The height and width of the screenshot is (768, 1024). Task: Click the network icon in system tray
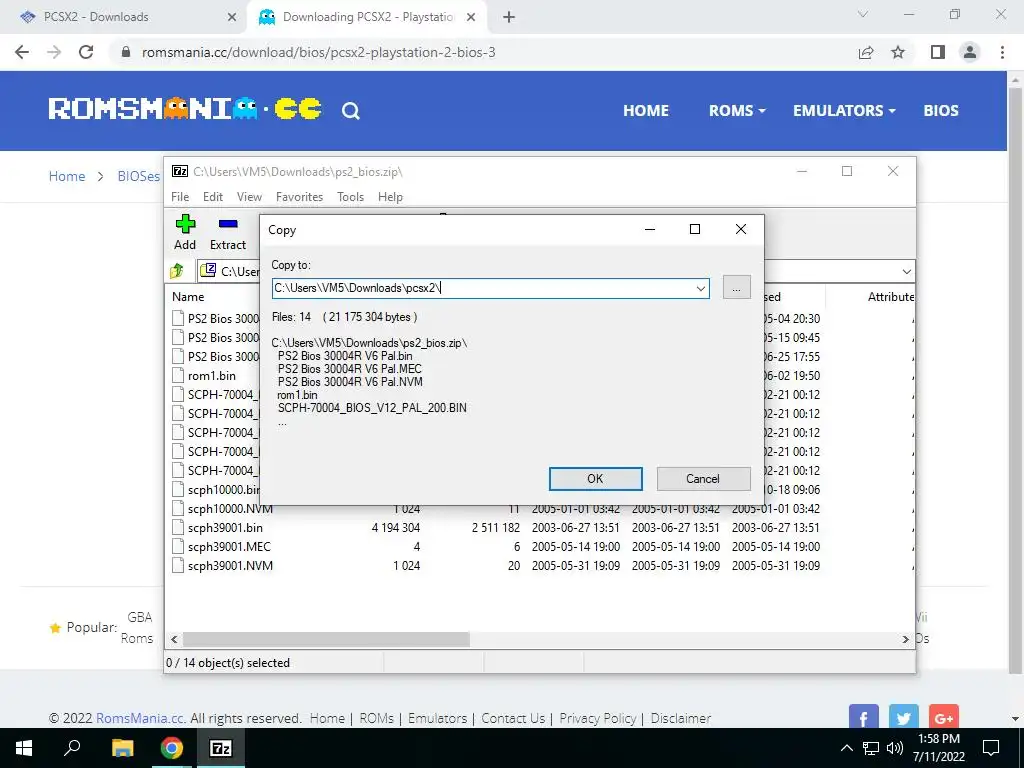tap(871, 748)
